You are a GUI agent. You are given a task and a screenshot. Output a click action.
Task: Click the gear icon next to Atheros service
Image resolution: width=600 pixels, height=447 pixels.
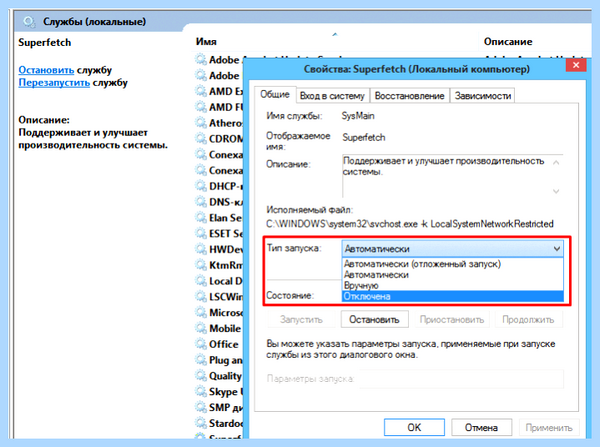point(201,123)
